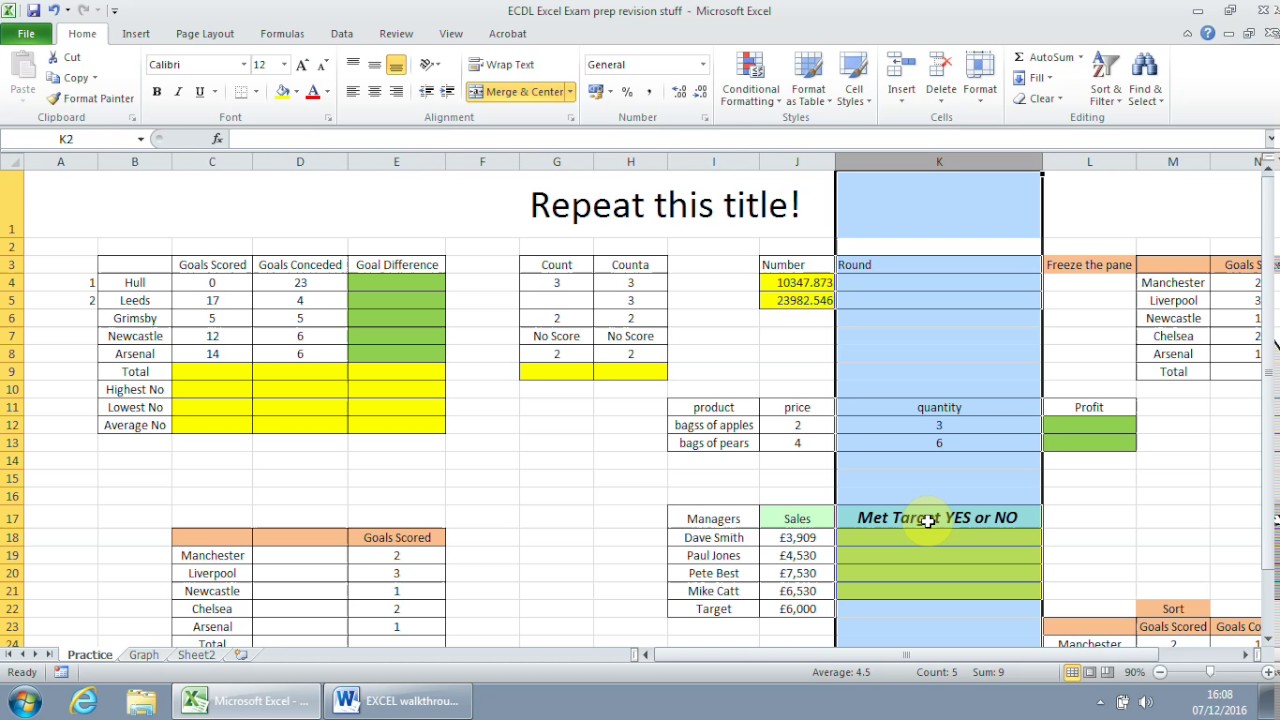The height and width of the screenshot is (720, 1280).
Task: Switch to the Review ribbon tab
Action: point(396,33)
